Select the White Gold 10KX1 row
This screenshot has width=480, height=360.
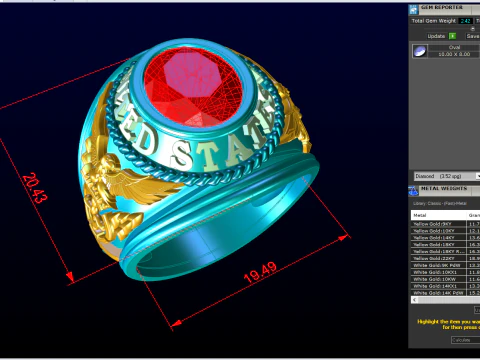(445, 272)
